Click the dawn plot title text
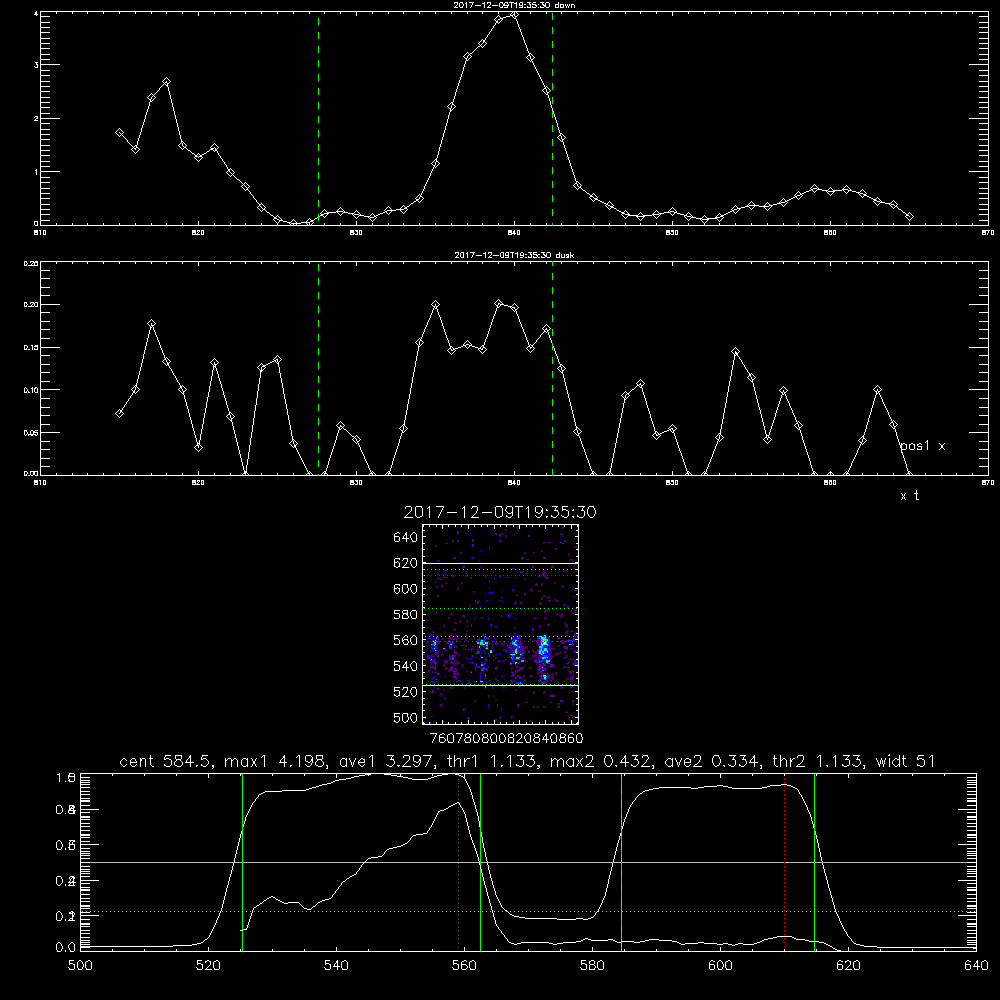This screenshot has width=1000, height=1000. tap(514, 5)
